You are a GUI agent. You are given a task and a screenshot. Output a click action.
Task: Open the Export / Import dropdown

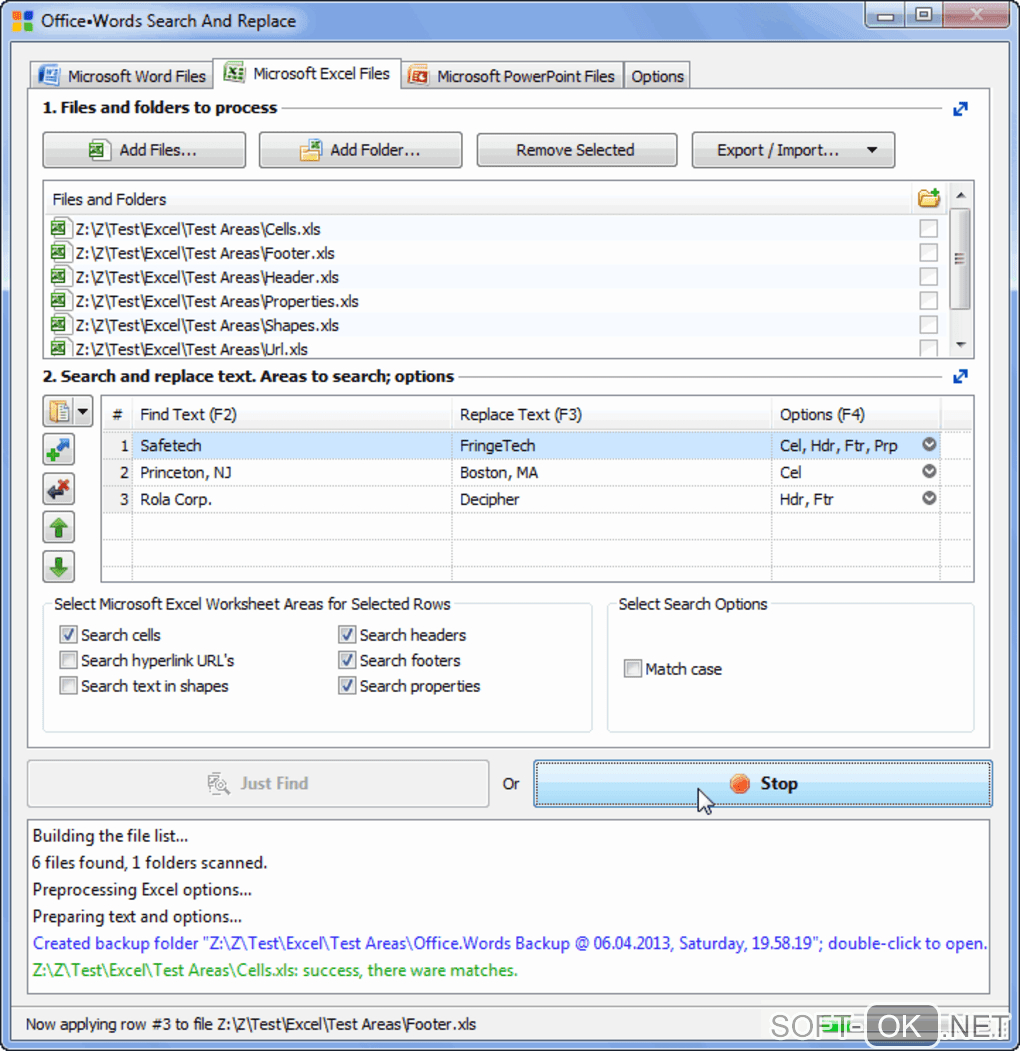click(793, 149)
